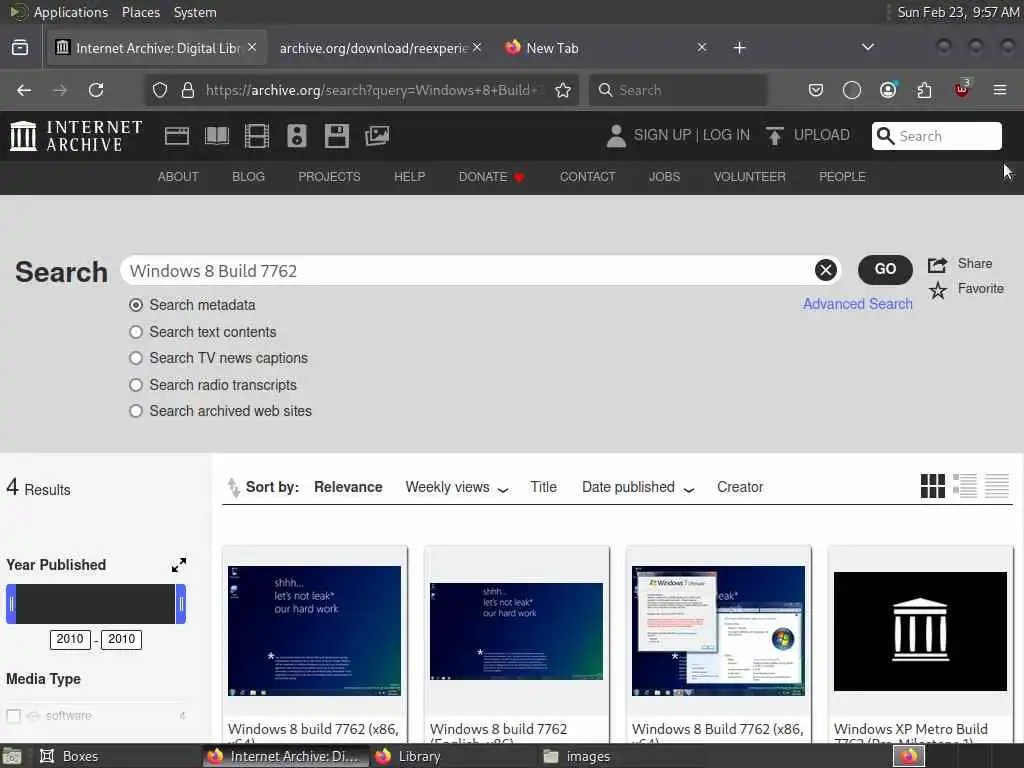The image size is (1024, 768).
Task: Open the Audio speaker icon
Action: click(x=296, y=136)
